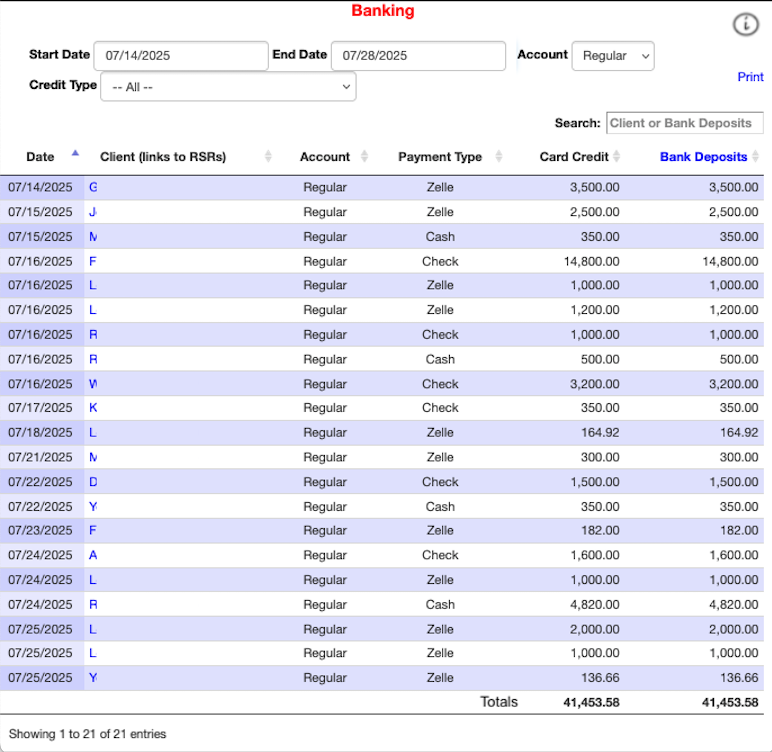
Task: Click the End Date field
Action: coord(417,56)
